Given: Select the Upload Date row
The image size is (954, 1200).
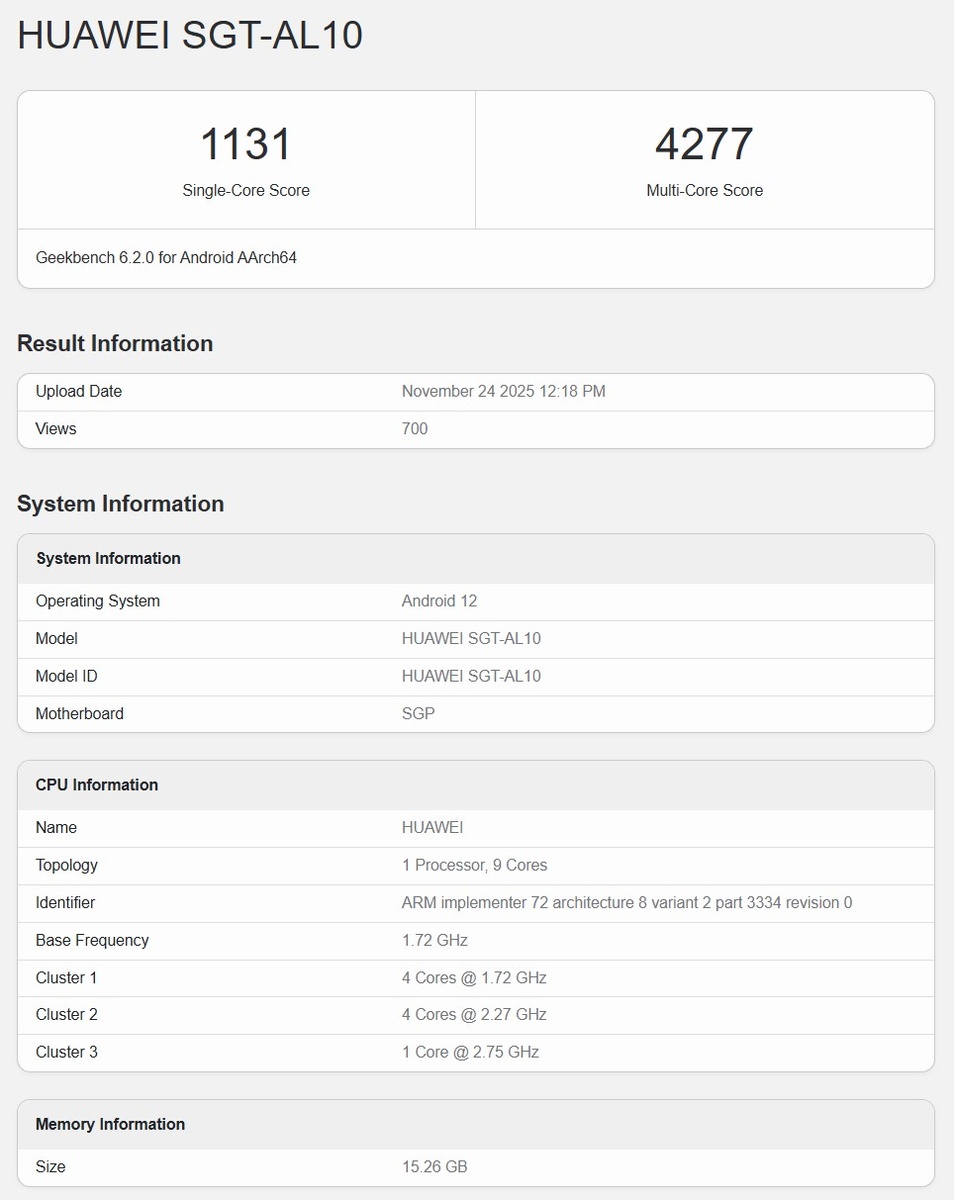Looking at the screenshot, I should click(475, 391).
